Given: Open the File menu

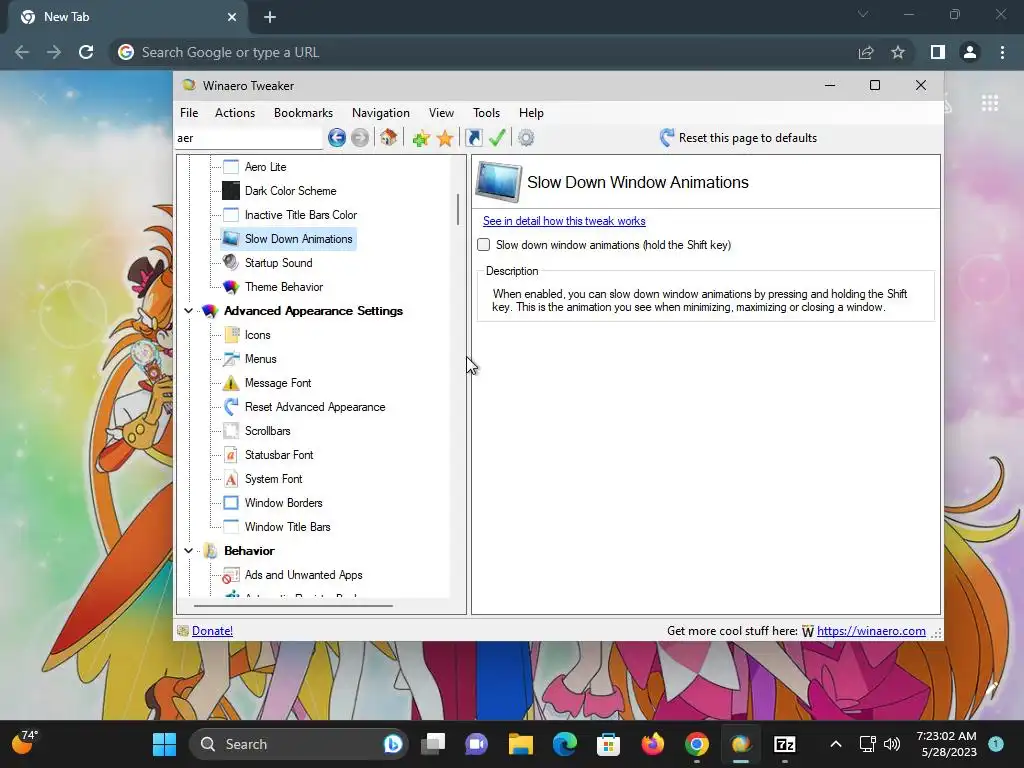Looking at the screenshot, I should pyautogui.click(x=189, y=112).
